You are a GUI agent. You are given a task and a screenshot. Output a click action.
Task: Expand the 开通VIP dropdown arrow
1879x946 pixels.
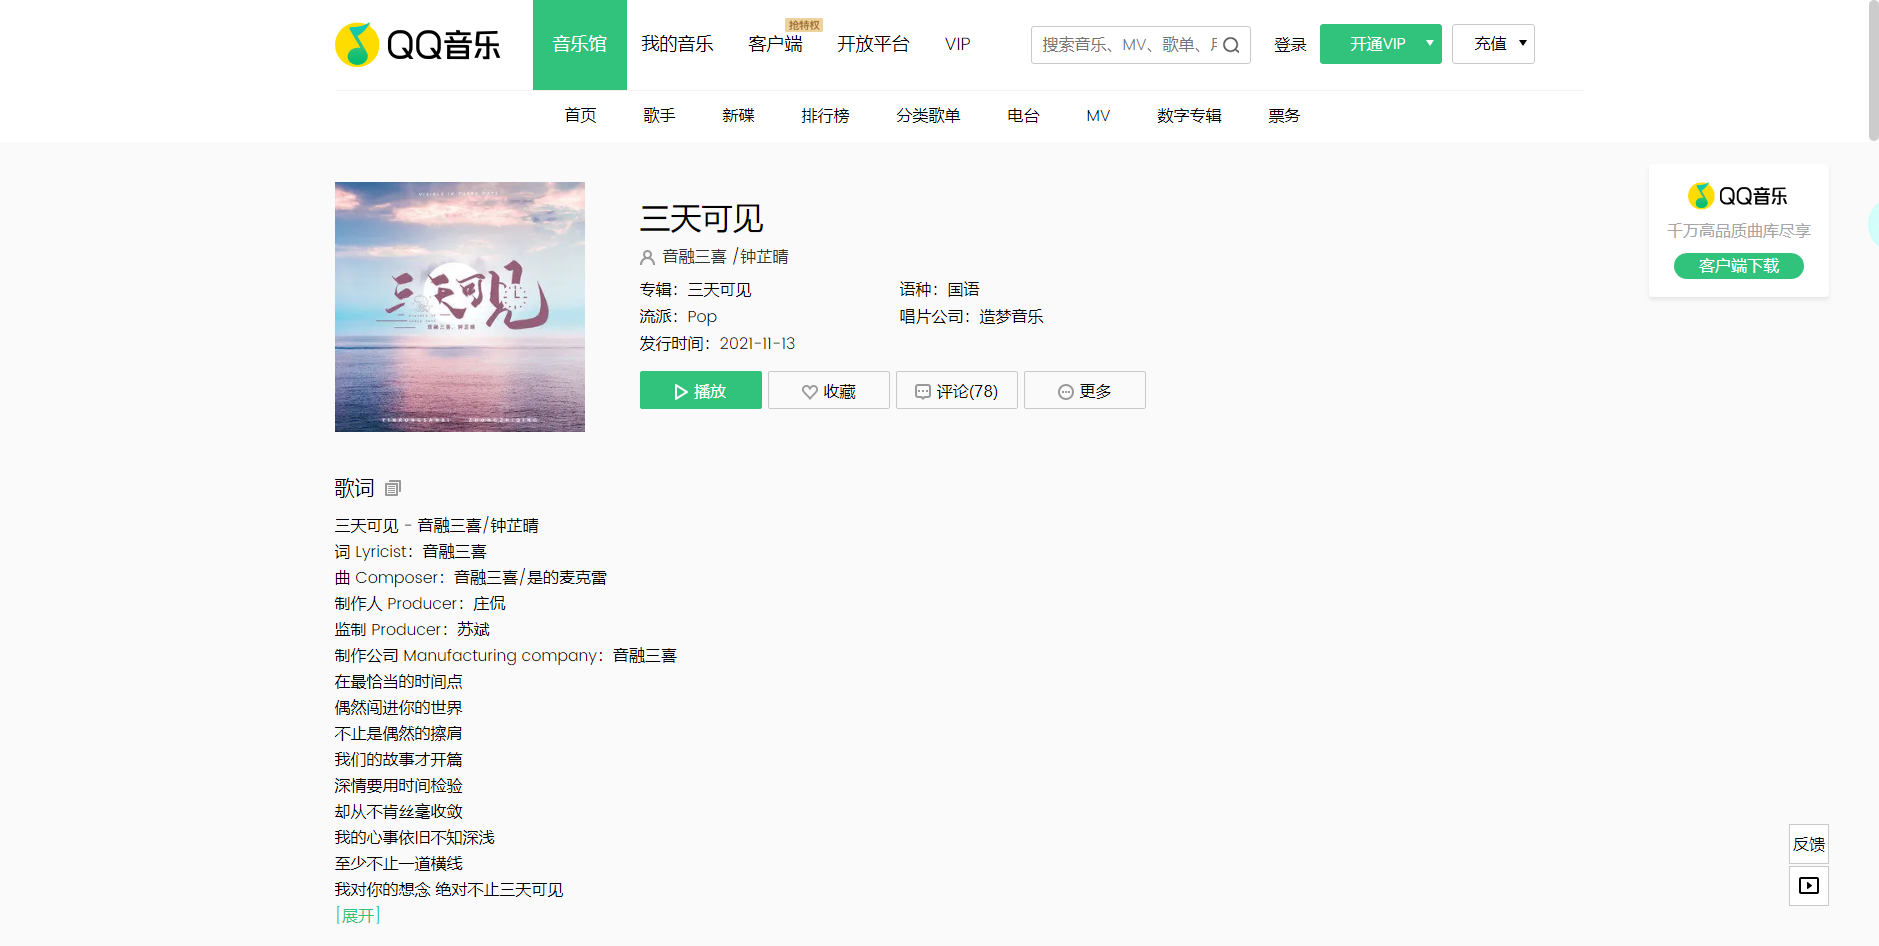tap(1430, 43)
